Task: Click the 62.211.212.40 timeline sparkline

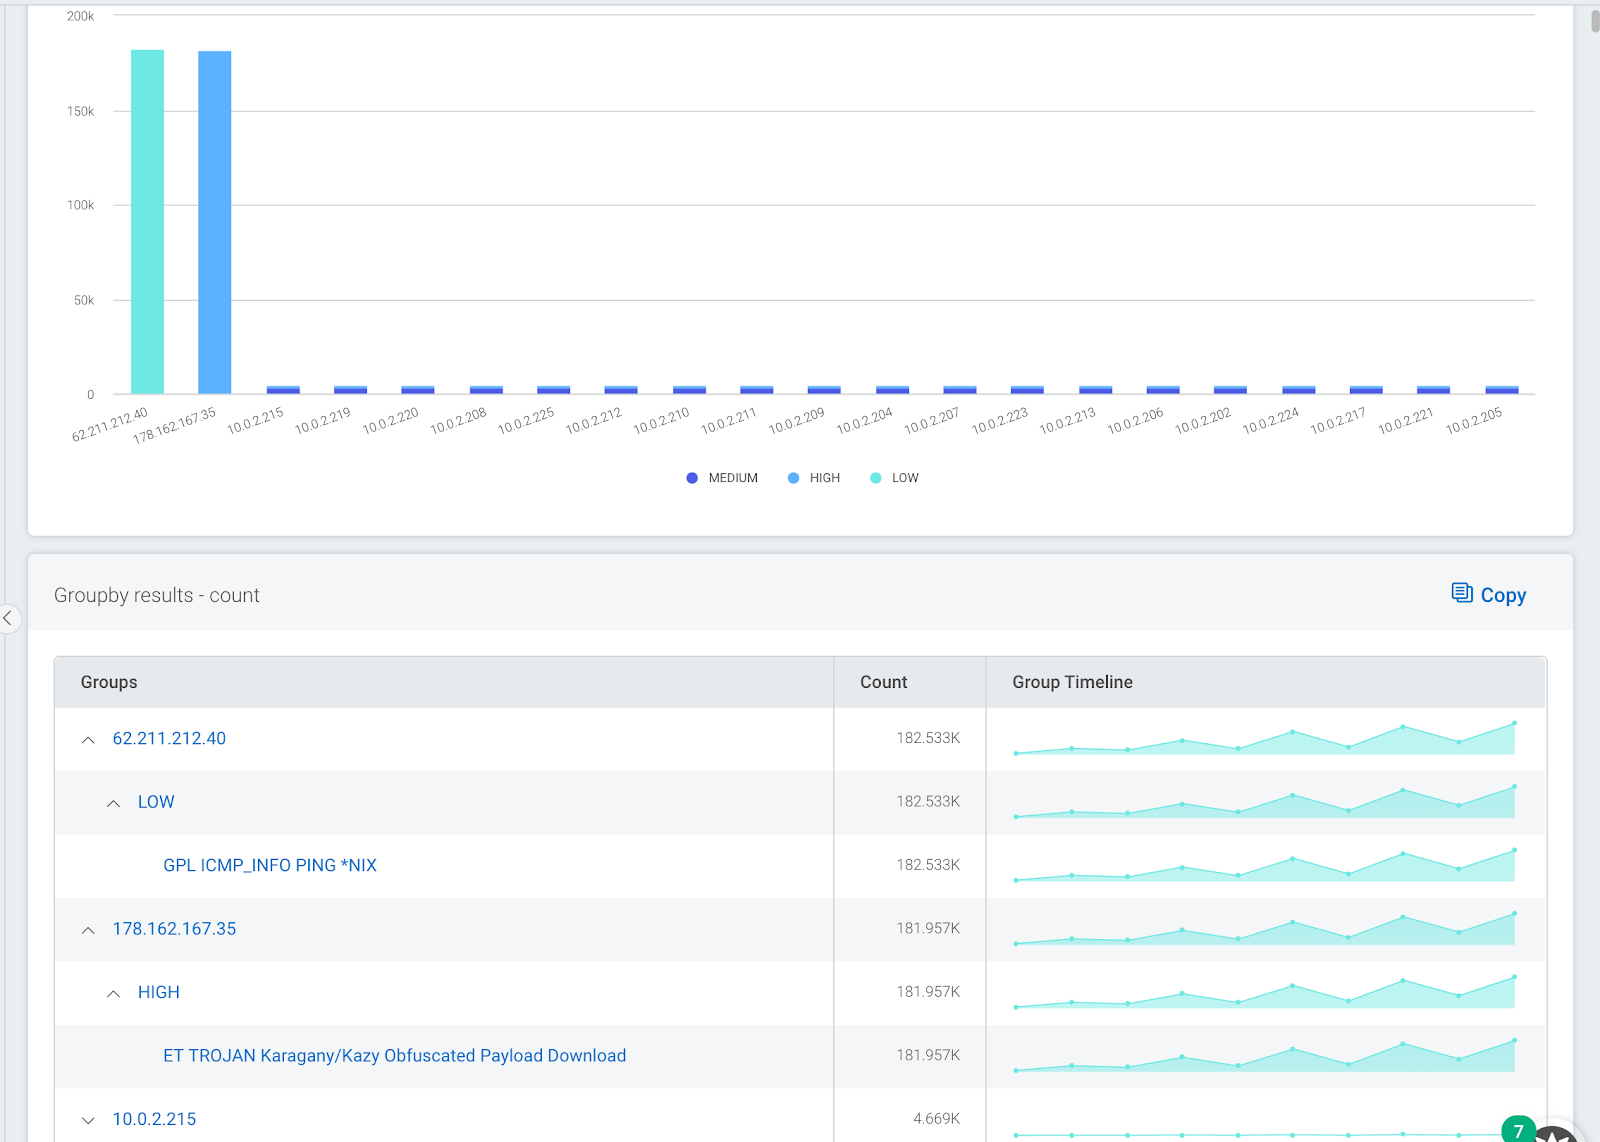Action: [x=1264, y=739]
